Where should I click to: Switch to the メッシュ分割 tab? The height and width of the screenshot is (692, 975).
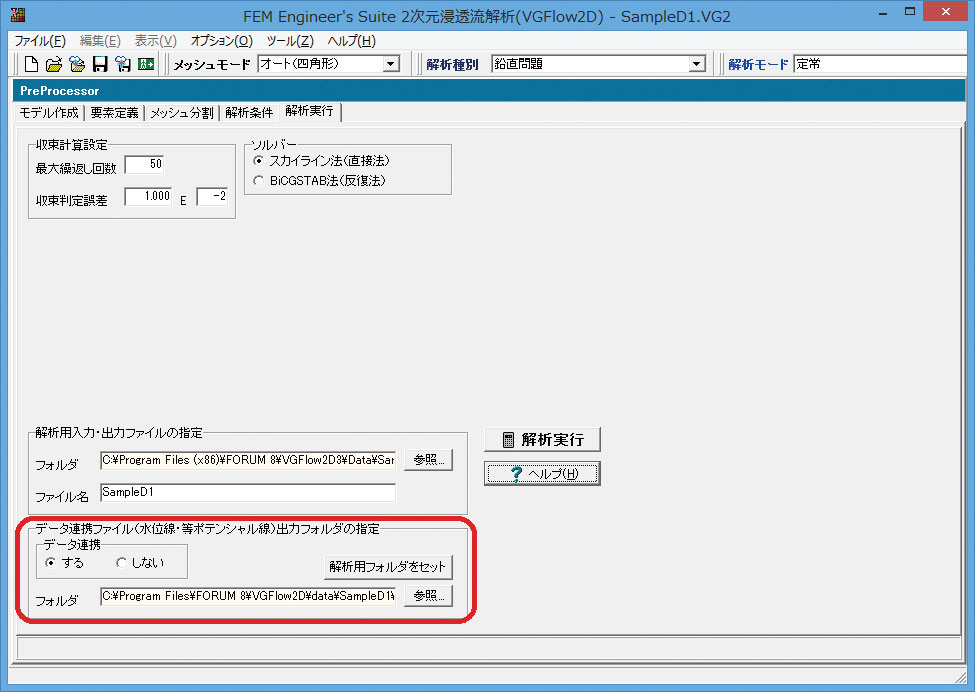pos(182,113)
